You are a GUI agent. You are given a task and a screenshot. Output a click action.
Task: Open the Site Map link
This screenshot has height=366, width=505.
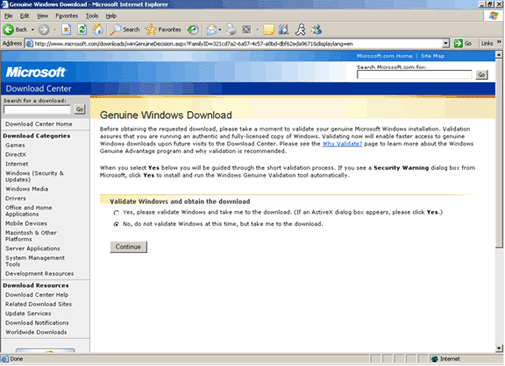coord(432,56)
